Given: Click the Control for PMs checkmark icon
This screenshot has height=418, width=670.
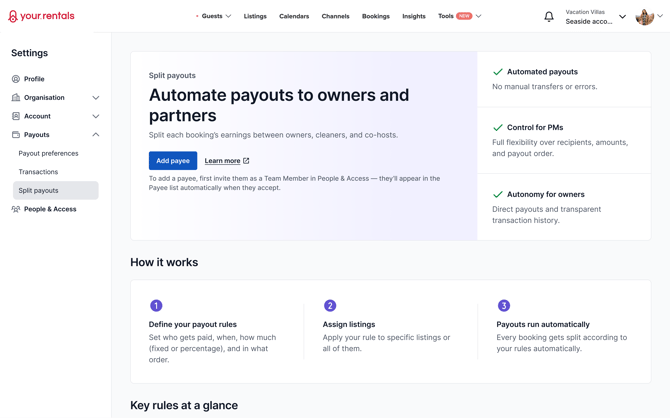Looking at the screenshot, I should click(x=497, y=127).
